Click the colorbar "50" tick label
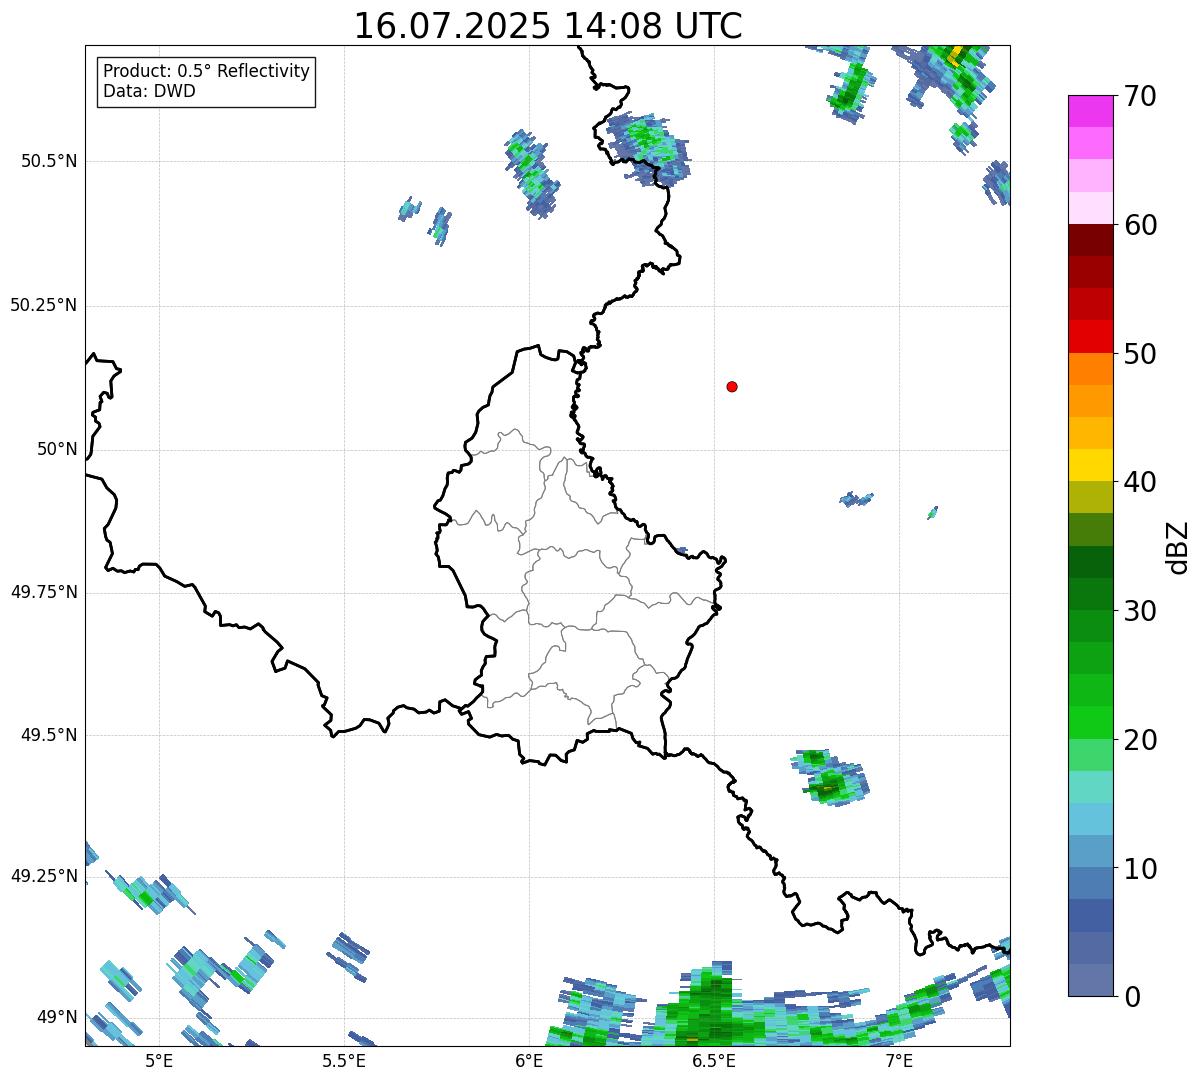Image resolution: width=1202 pixels, height=1081 pixels. (x=1140, y=354)
